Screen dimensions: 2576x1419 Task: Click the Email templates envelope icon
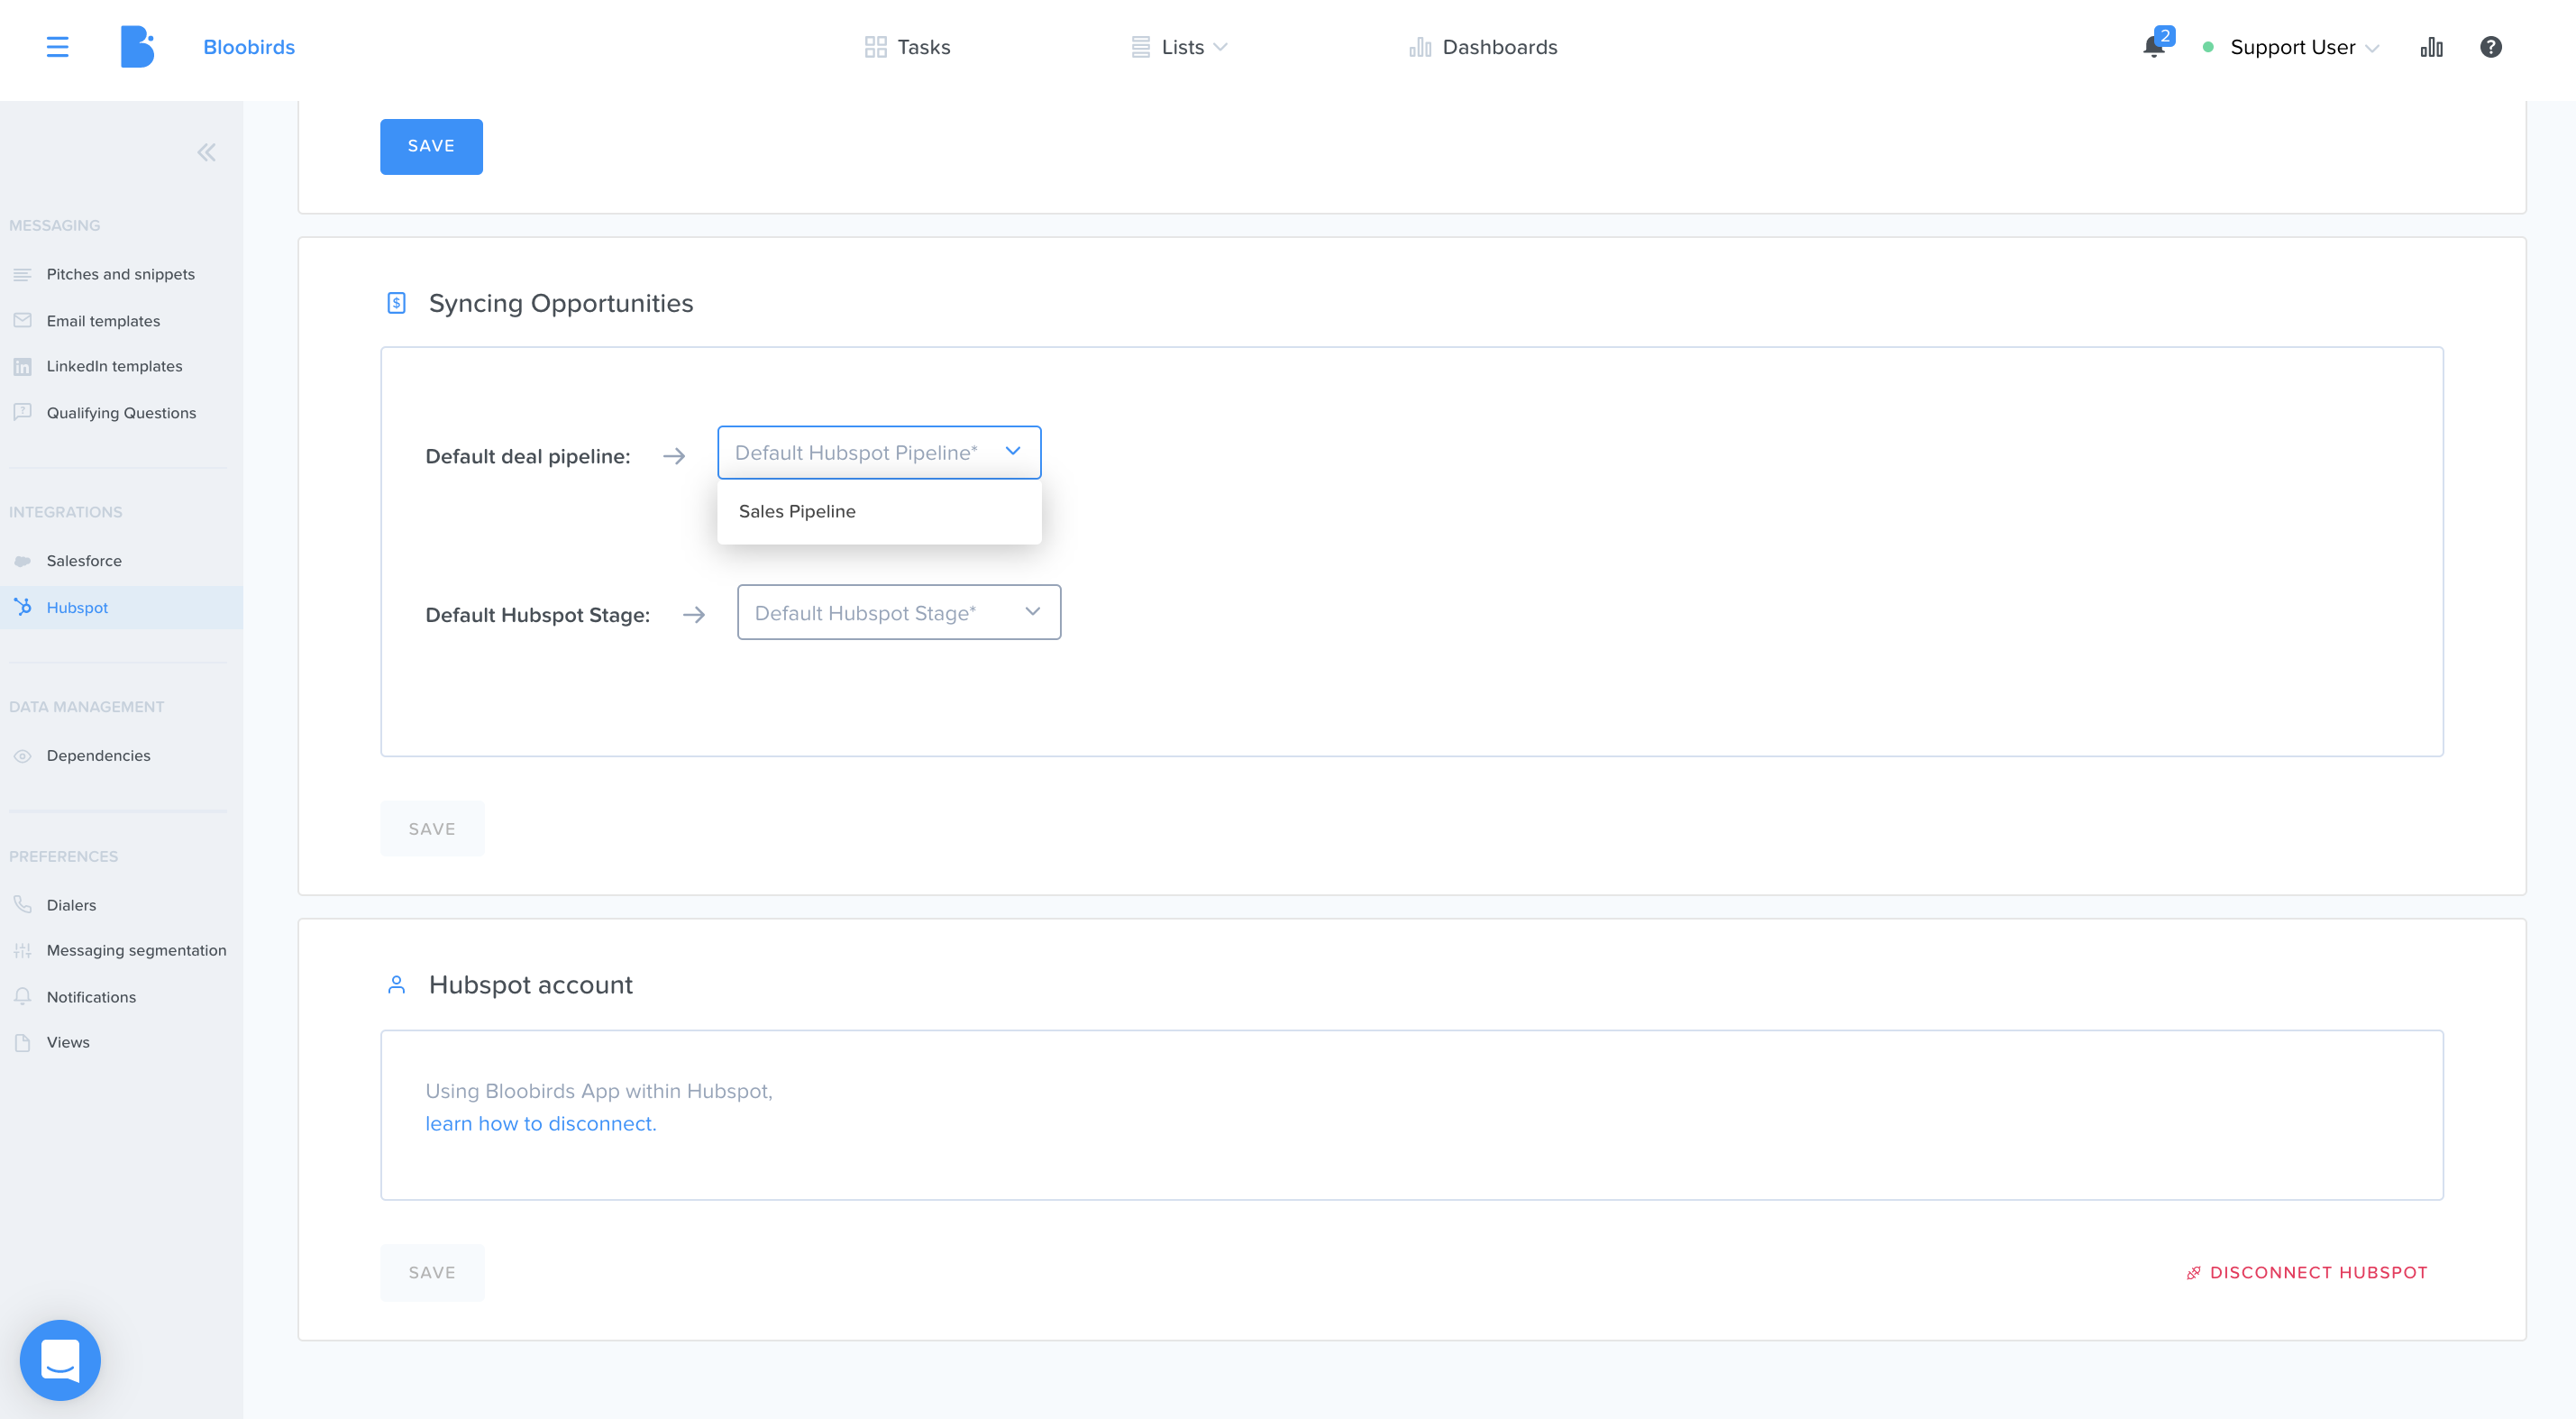pyautogui.click(x=22, y=320)
